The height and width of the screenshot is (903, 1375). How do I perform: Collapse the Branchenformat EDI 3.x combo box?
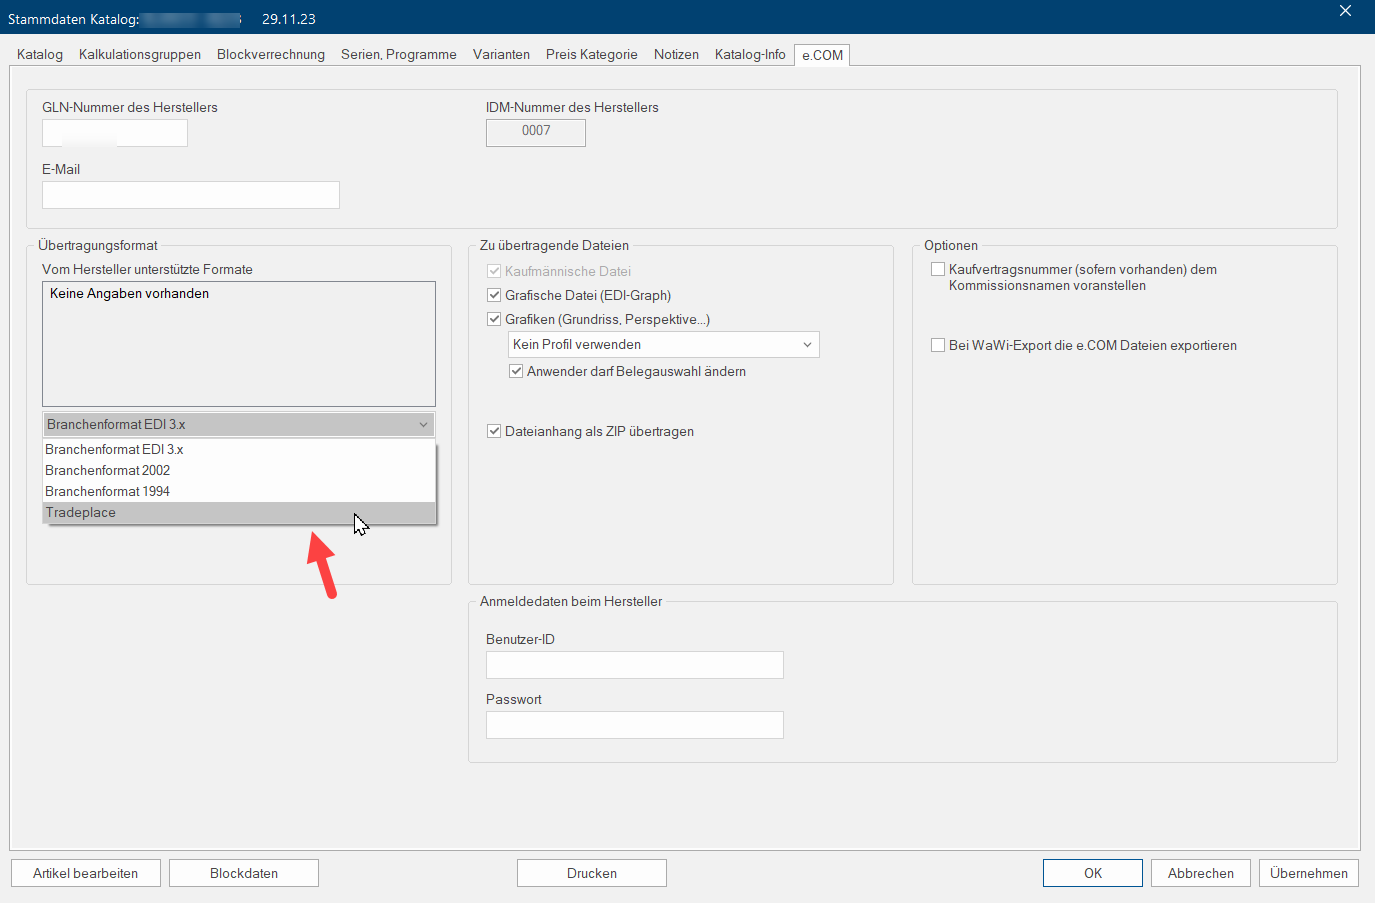point(423,424)
